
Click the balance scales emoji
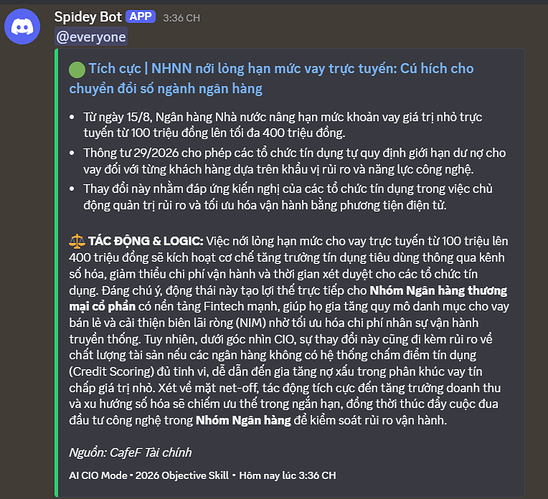(77, 241)
